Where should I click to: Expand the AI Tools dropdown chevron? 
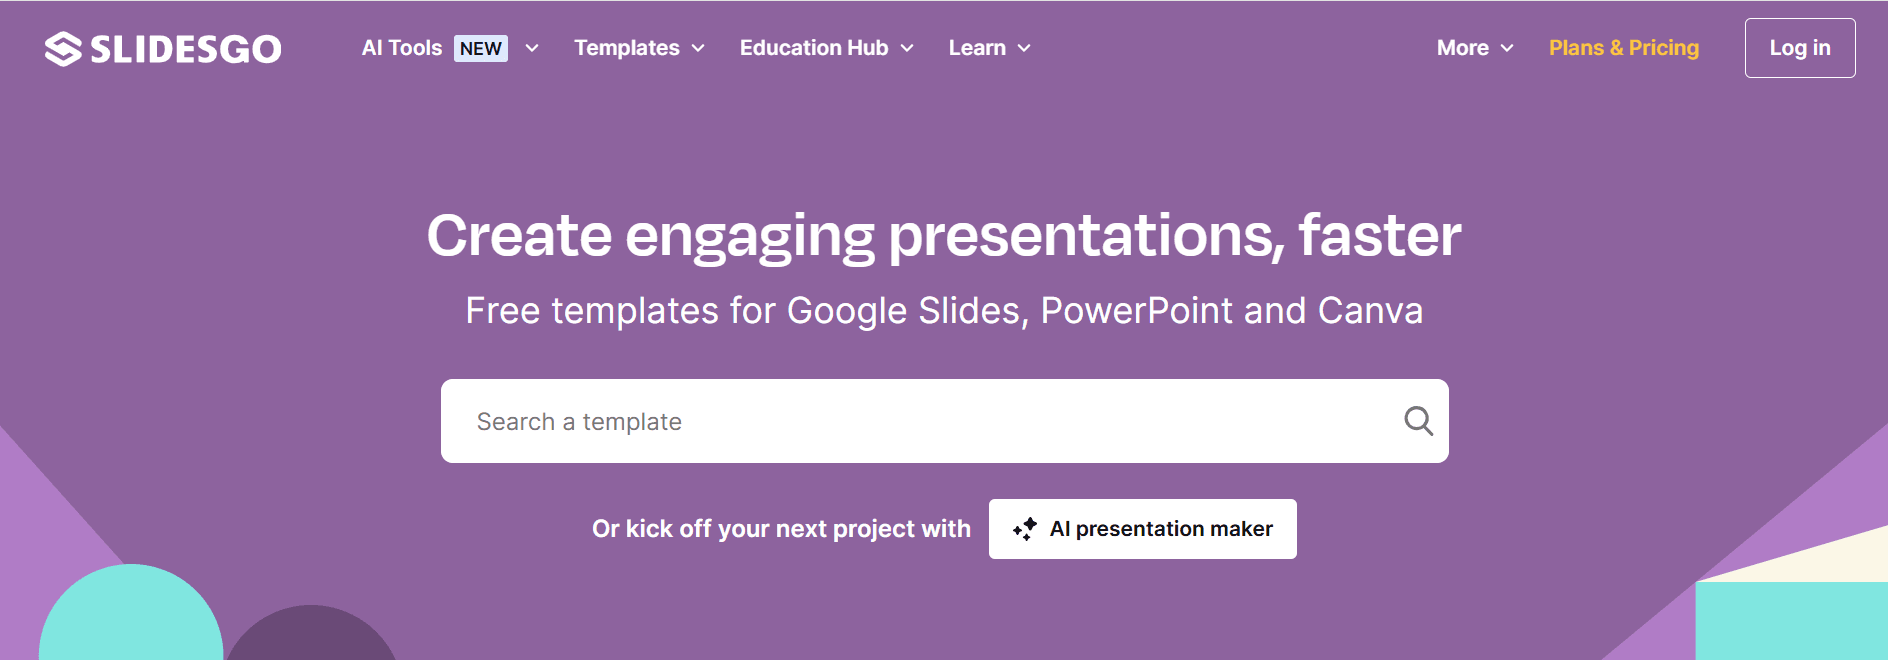(x=532, y=48)
